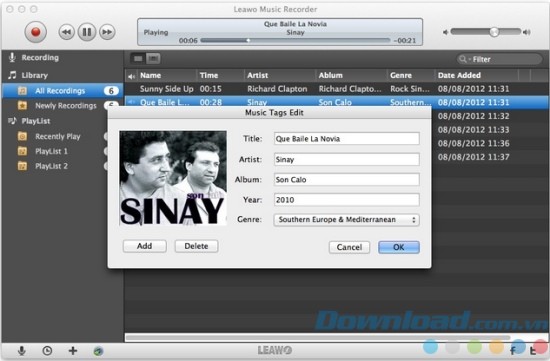550x361 pixels.
Task: Open the Genre dropdown in the tag editor
Action: (x=347, y=220)
